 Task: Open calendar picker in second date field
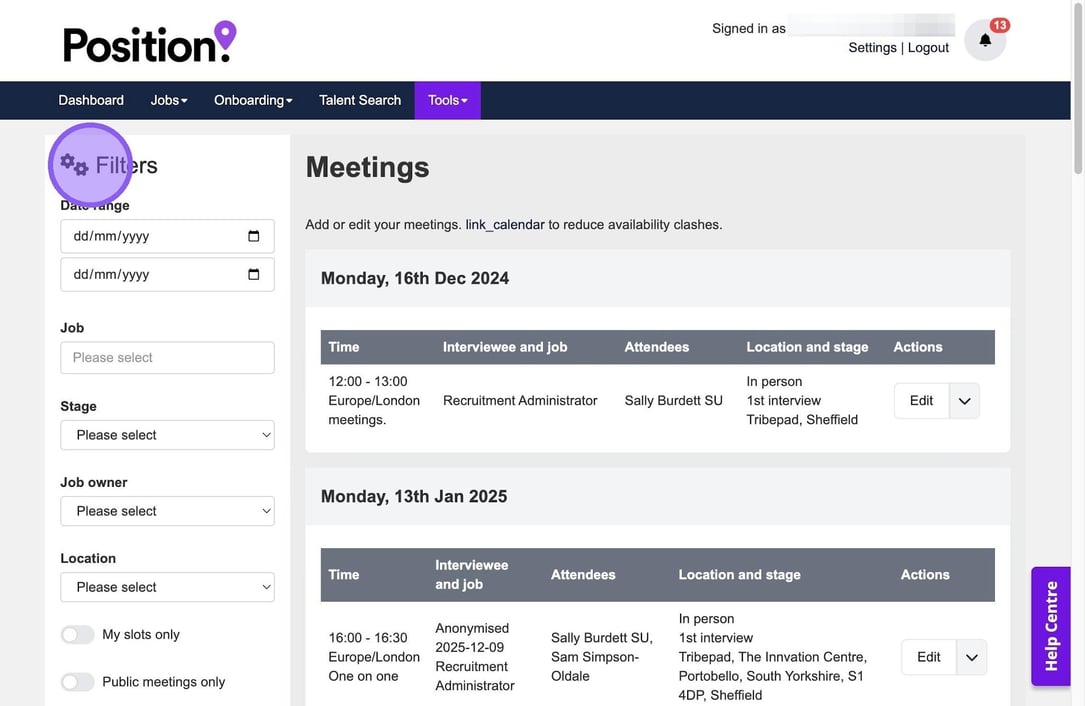pos(253,275)
